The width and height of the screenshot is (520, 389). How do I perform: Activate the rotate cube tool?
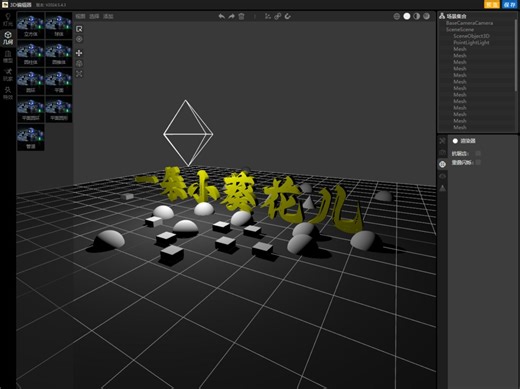click(x=79, y=63)
